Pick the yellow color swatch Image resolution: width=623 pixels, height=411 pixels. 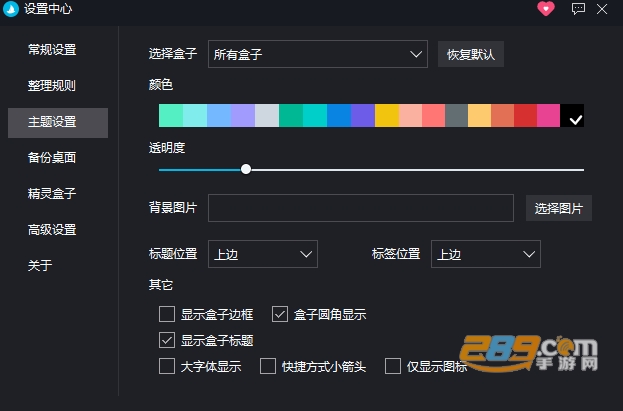387,116
